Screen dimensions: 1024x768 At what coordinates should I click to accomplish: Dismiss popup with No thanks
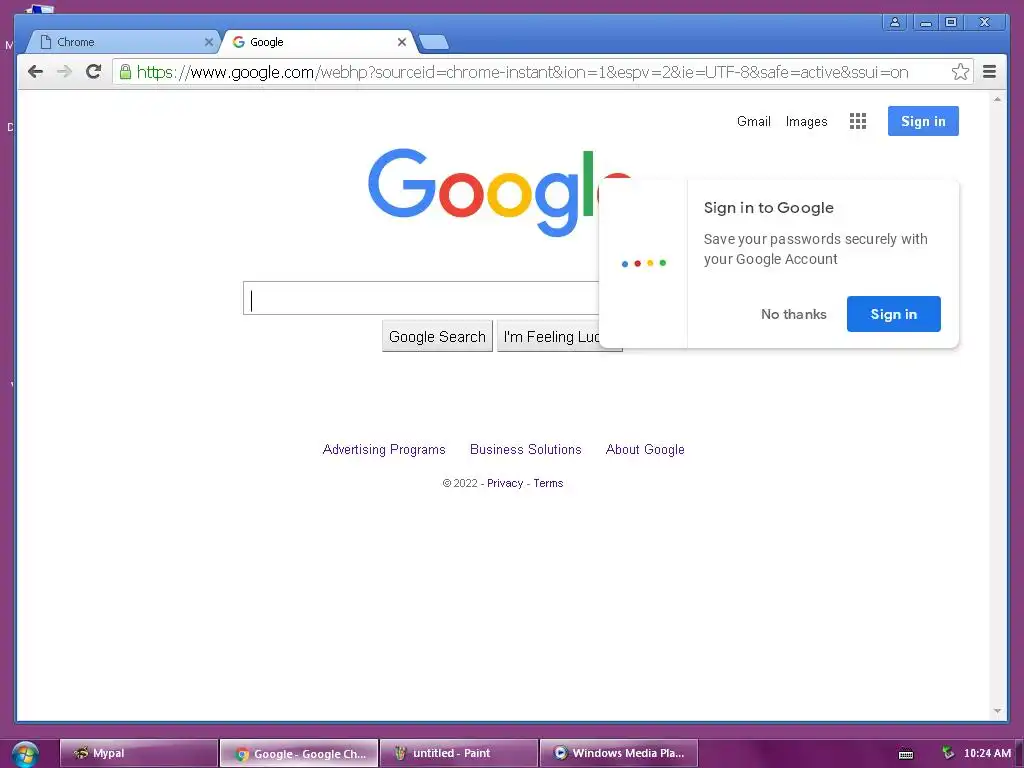[x=793, y=314]
